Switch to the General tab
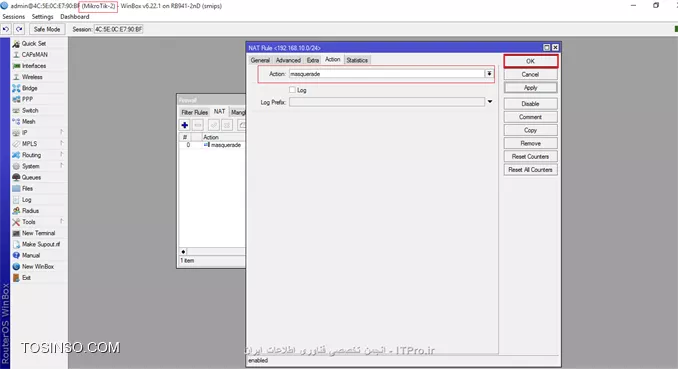 pyautogui.click(x=260, y=60)
